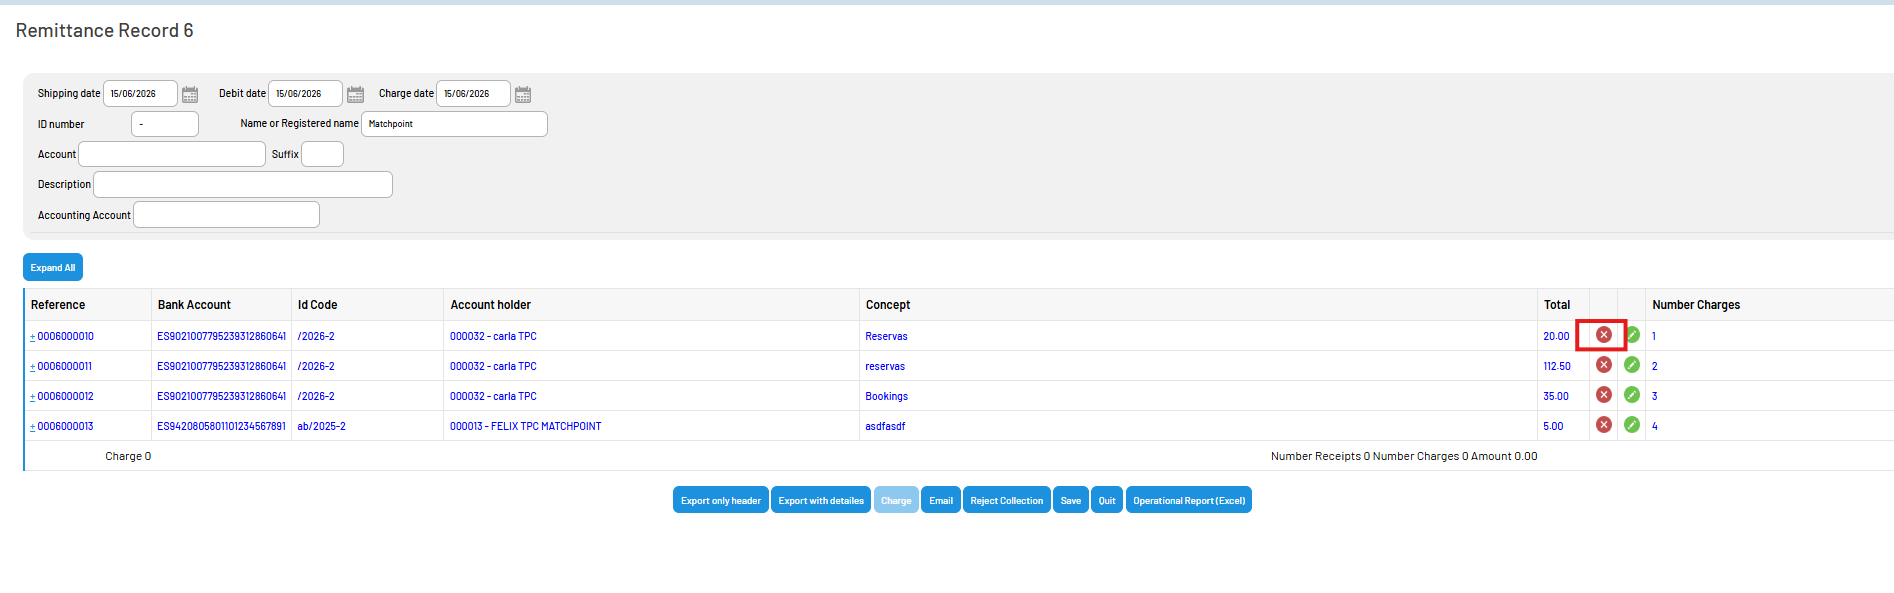
Task: Click the Number Charges column header
Action: pos(1696,305)
